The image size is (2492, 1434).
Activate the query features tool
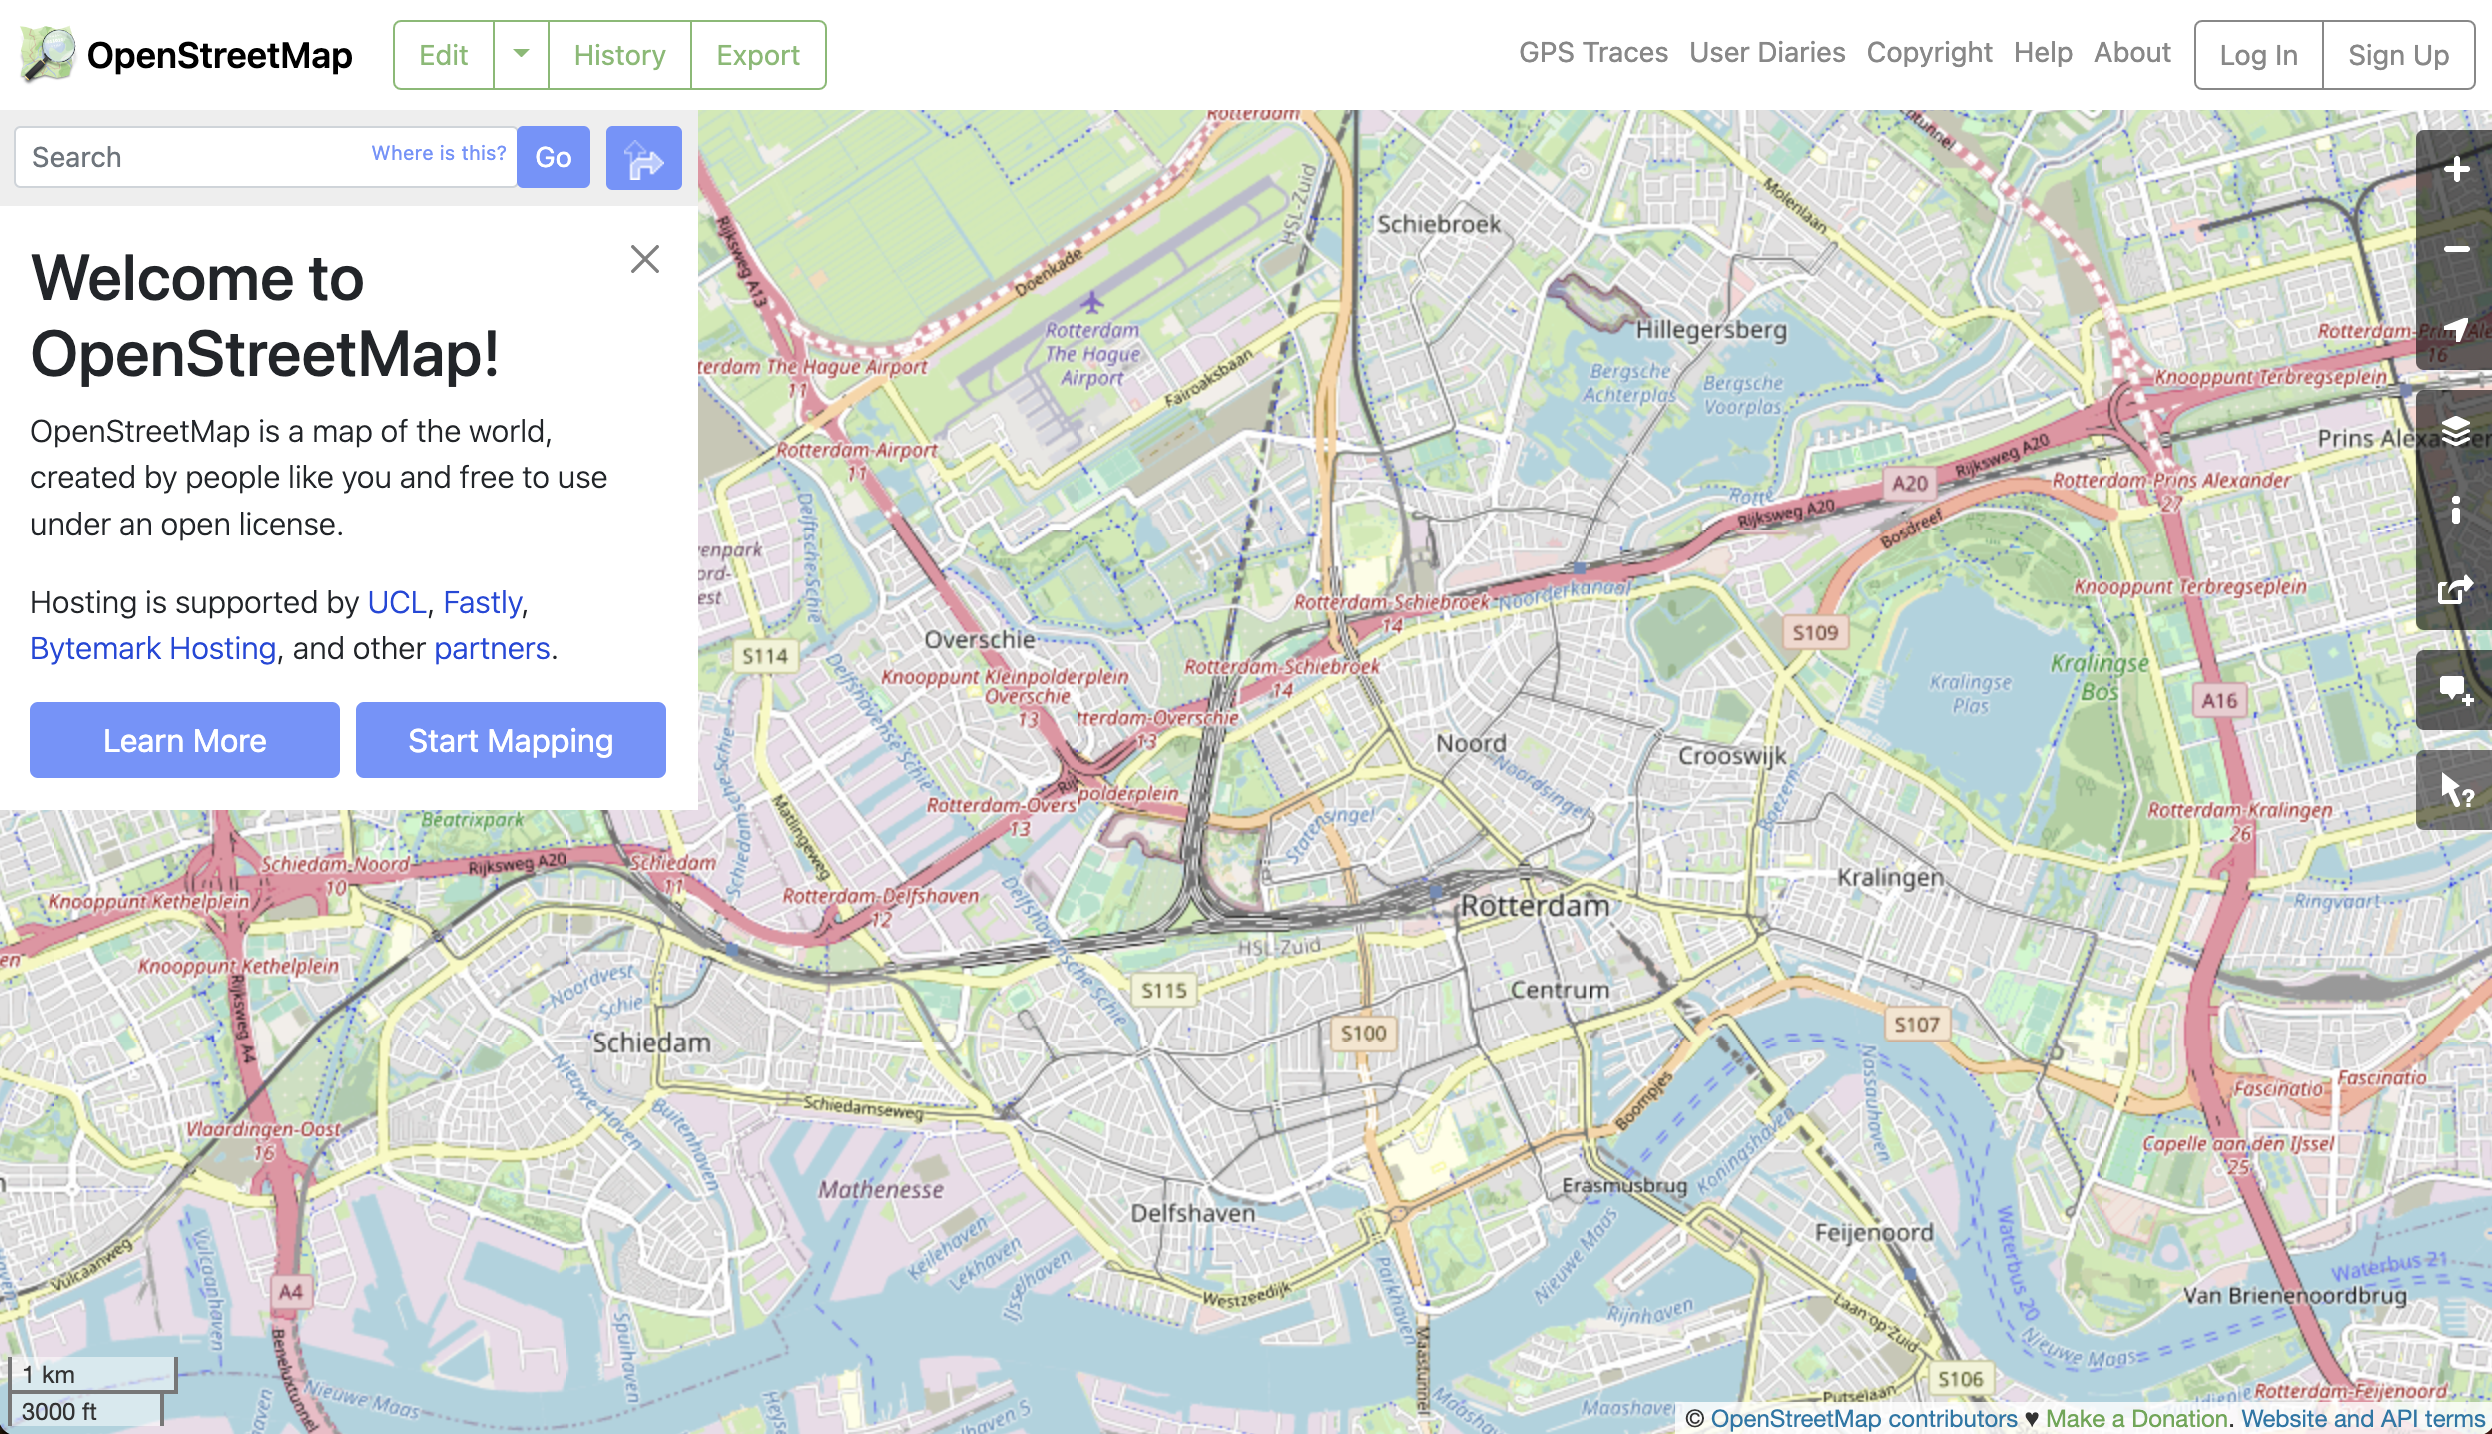[x=2456, y=790]
